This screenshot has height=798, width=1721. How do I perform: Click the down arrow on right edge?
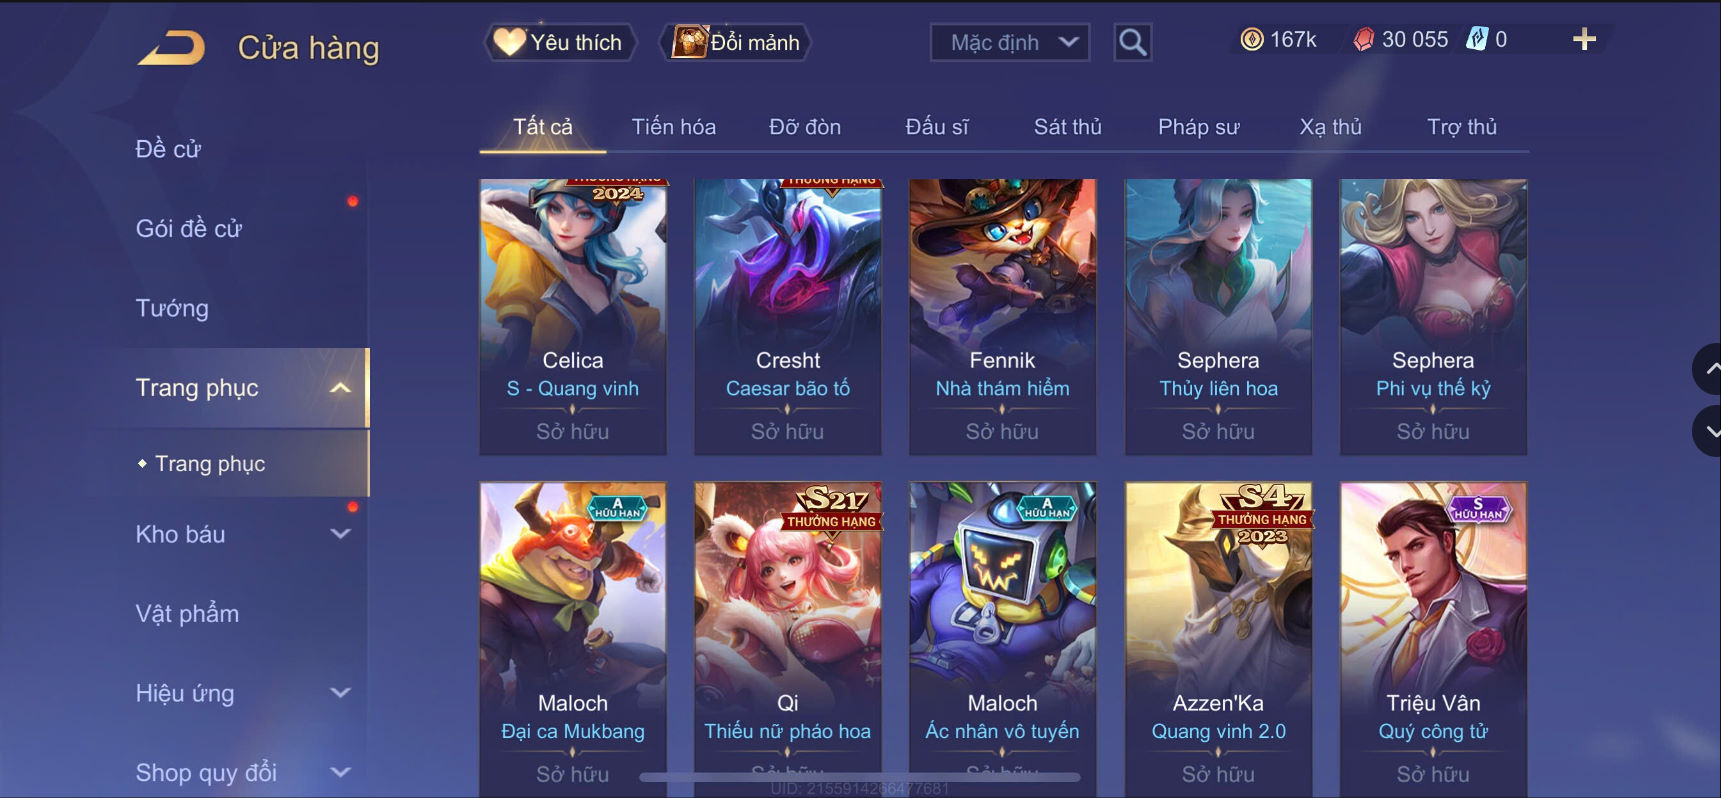click(x=1708, y=432)
